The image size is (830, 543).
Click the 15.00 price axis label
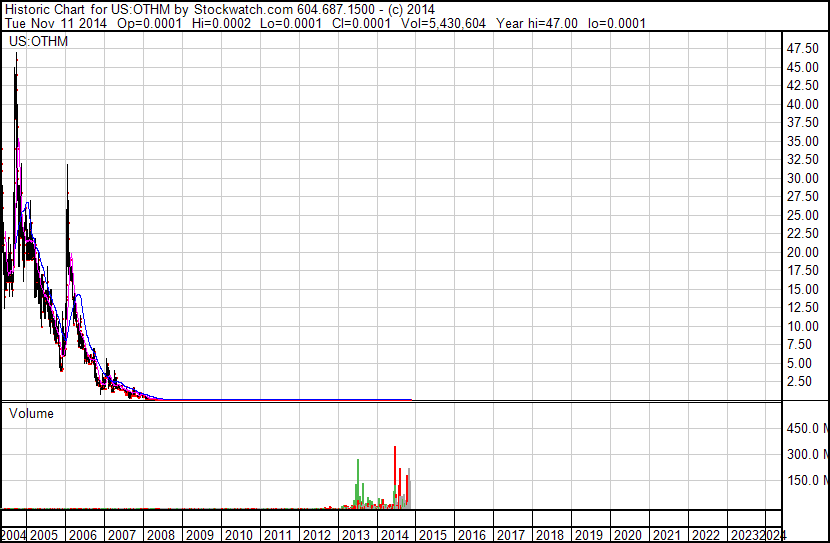(803, 289)
